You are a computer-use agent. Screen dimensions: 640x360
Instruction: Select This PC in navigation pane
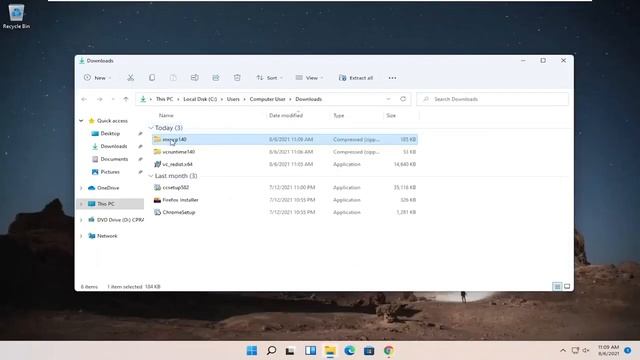[x=106, y=204]
